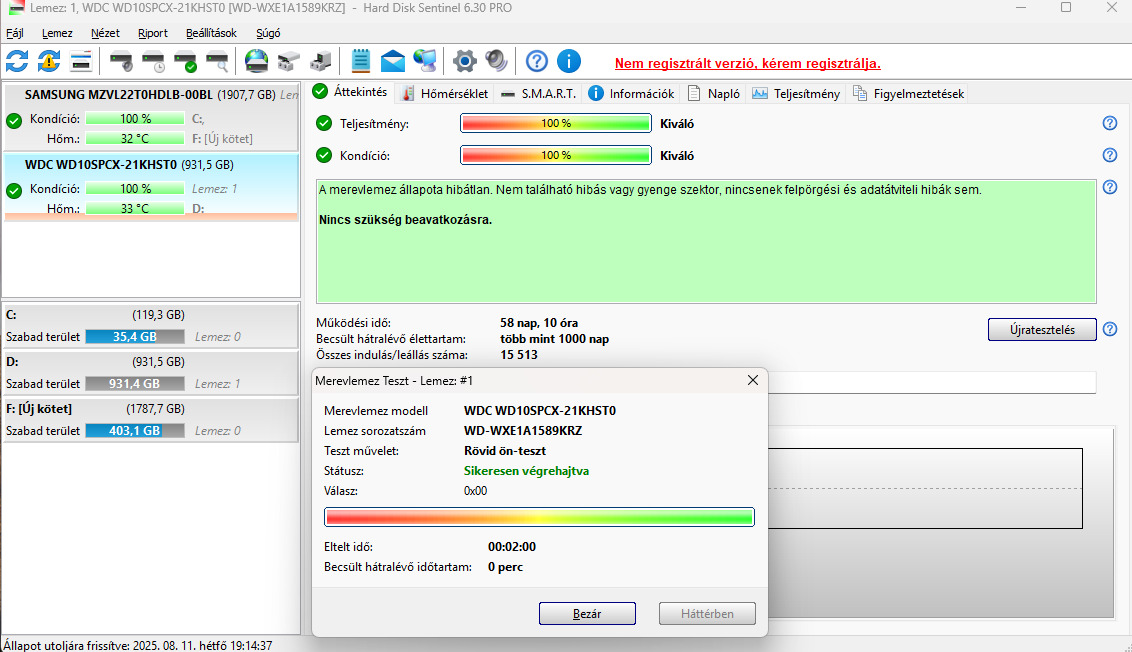The width and height of the screenshot is (1132, 652).
Task: Open the Fájl menu
Action: click(14, 33)
